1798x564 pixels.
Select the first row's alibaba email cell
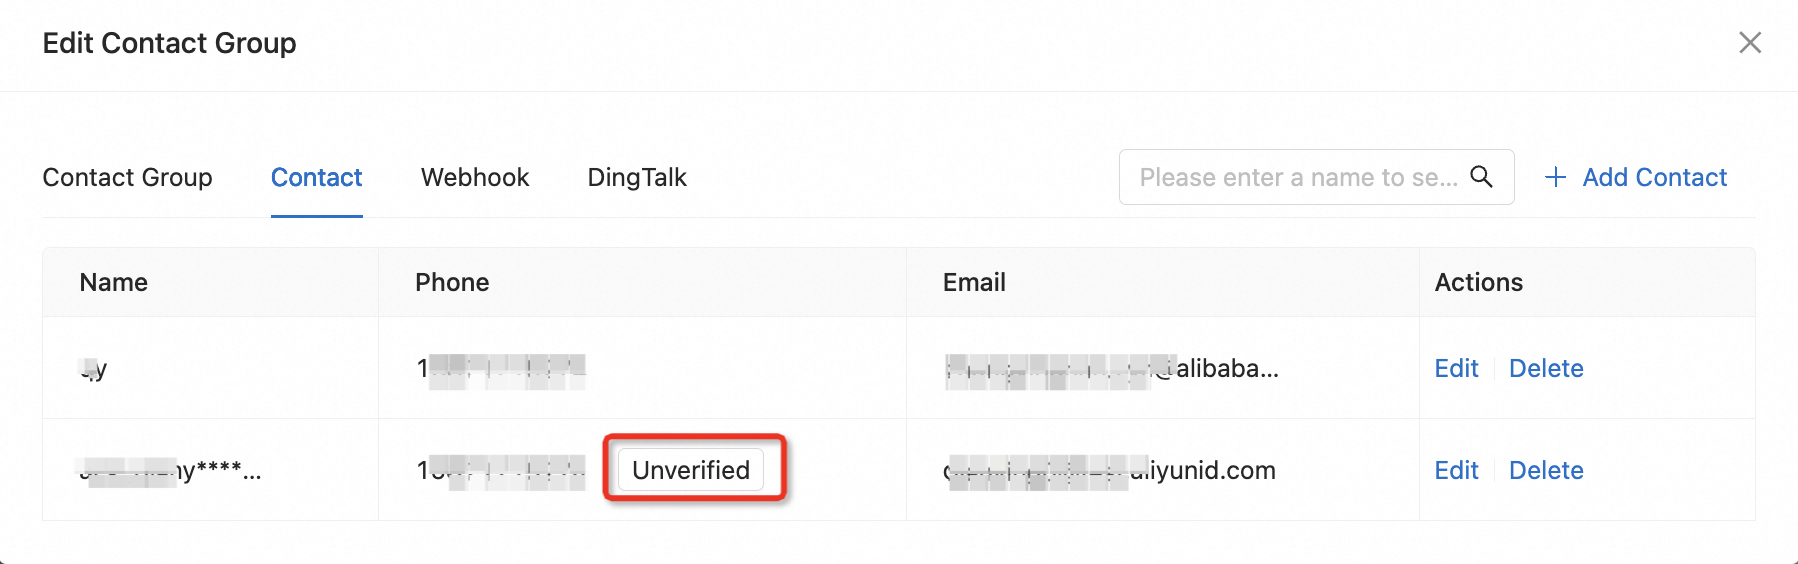(x=1111, y=369)
